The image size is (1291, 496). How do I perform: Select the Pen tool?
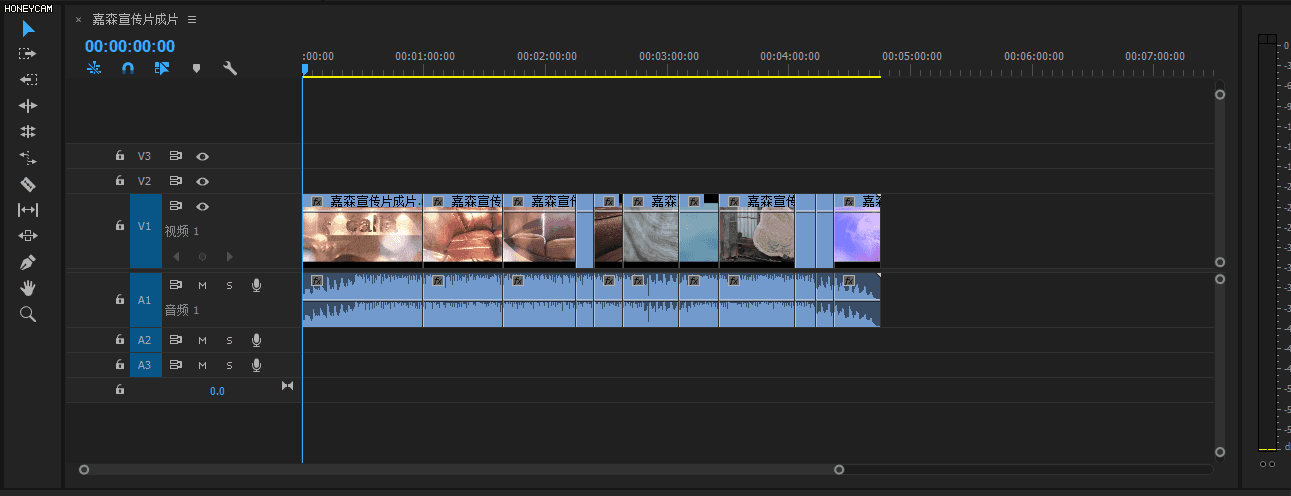coord(28,262)
